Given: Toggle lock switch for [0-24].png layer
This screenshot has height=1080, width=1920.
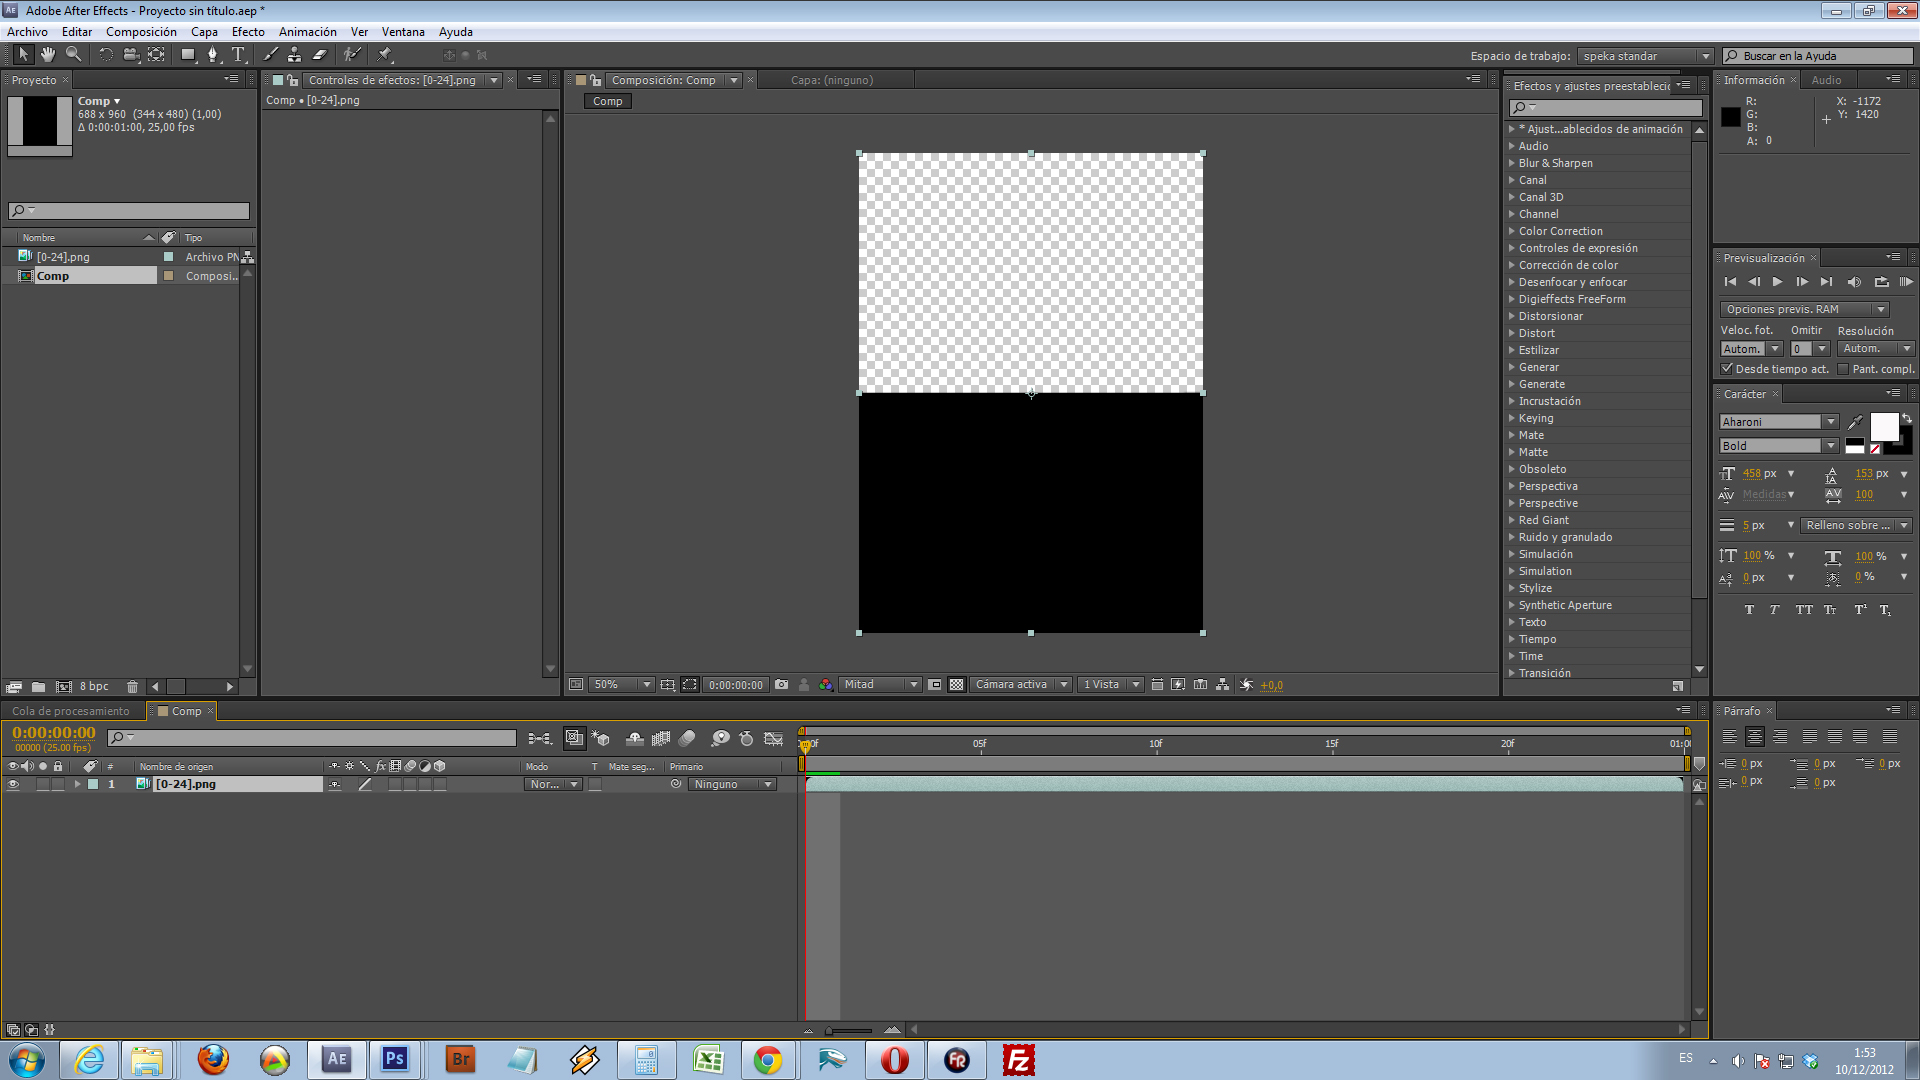Looking at the screenshot, I should click(x=58, y=785).
